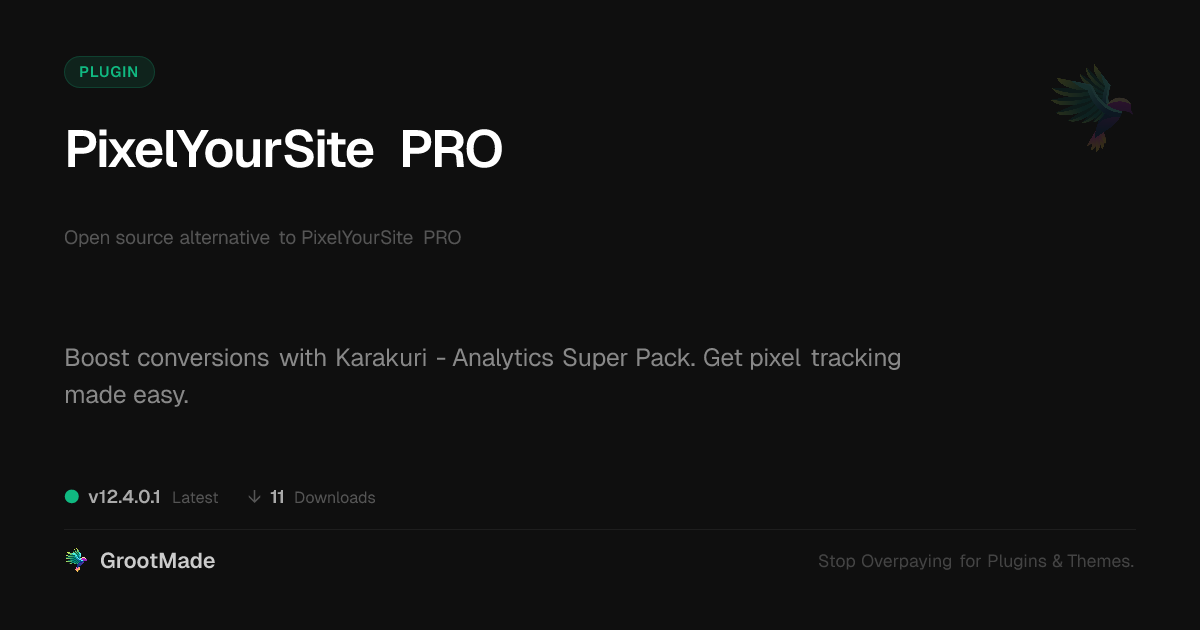Click the large hummingbird logo at top right
1200x630 pixels.
coord(1092,106)
